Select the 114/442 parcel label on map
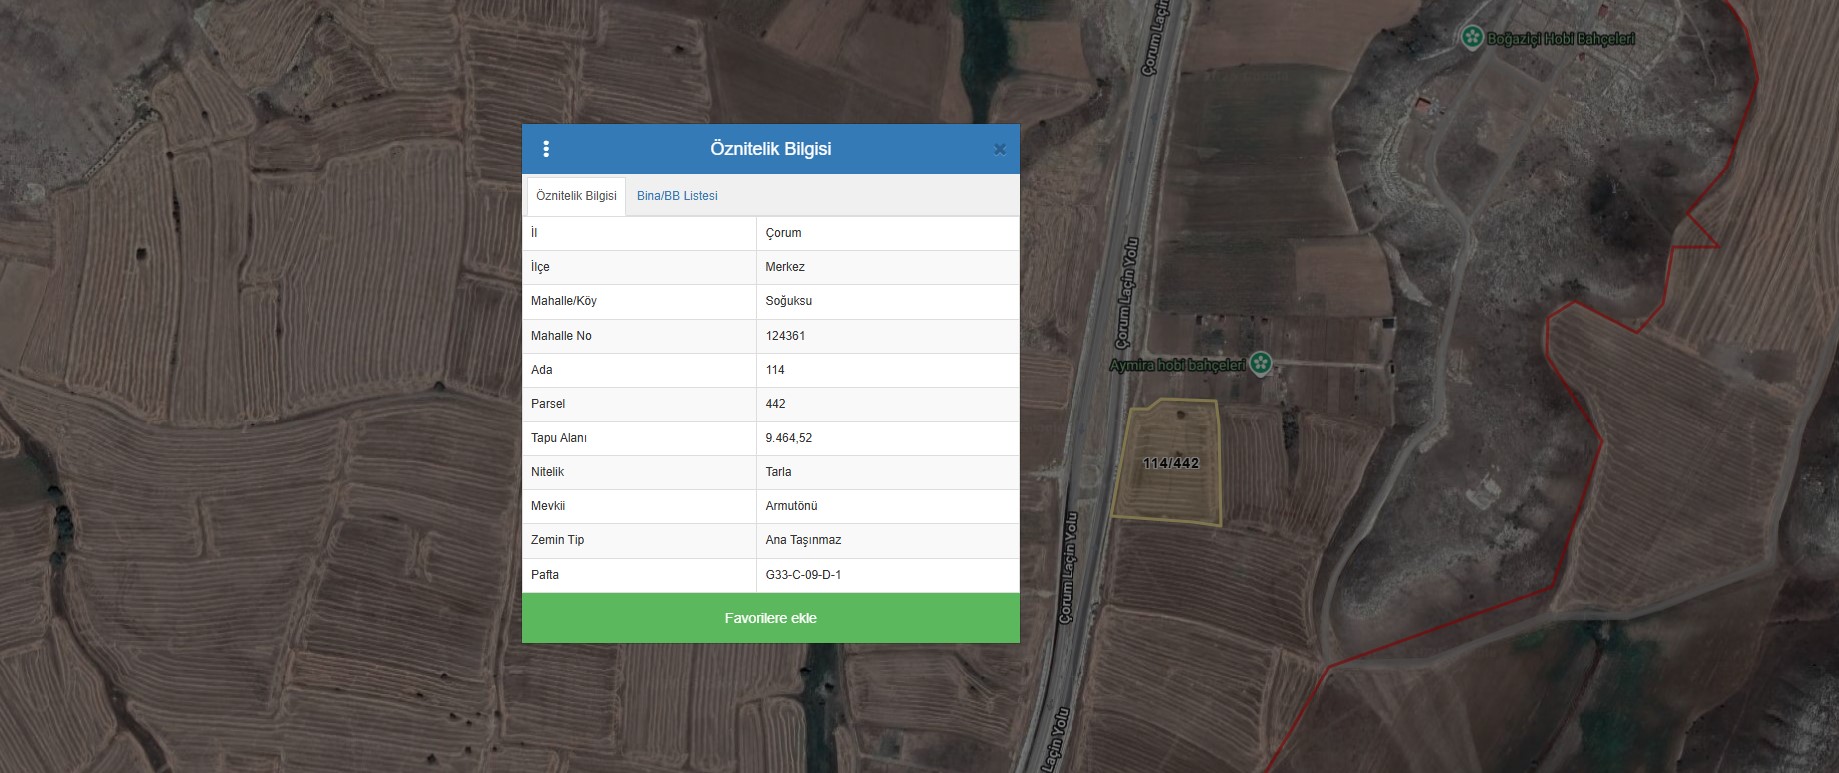1839x773 pixels. 1170,463
